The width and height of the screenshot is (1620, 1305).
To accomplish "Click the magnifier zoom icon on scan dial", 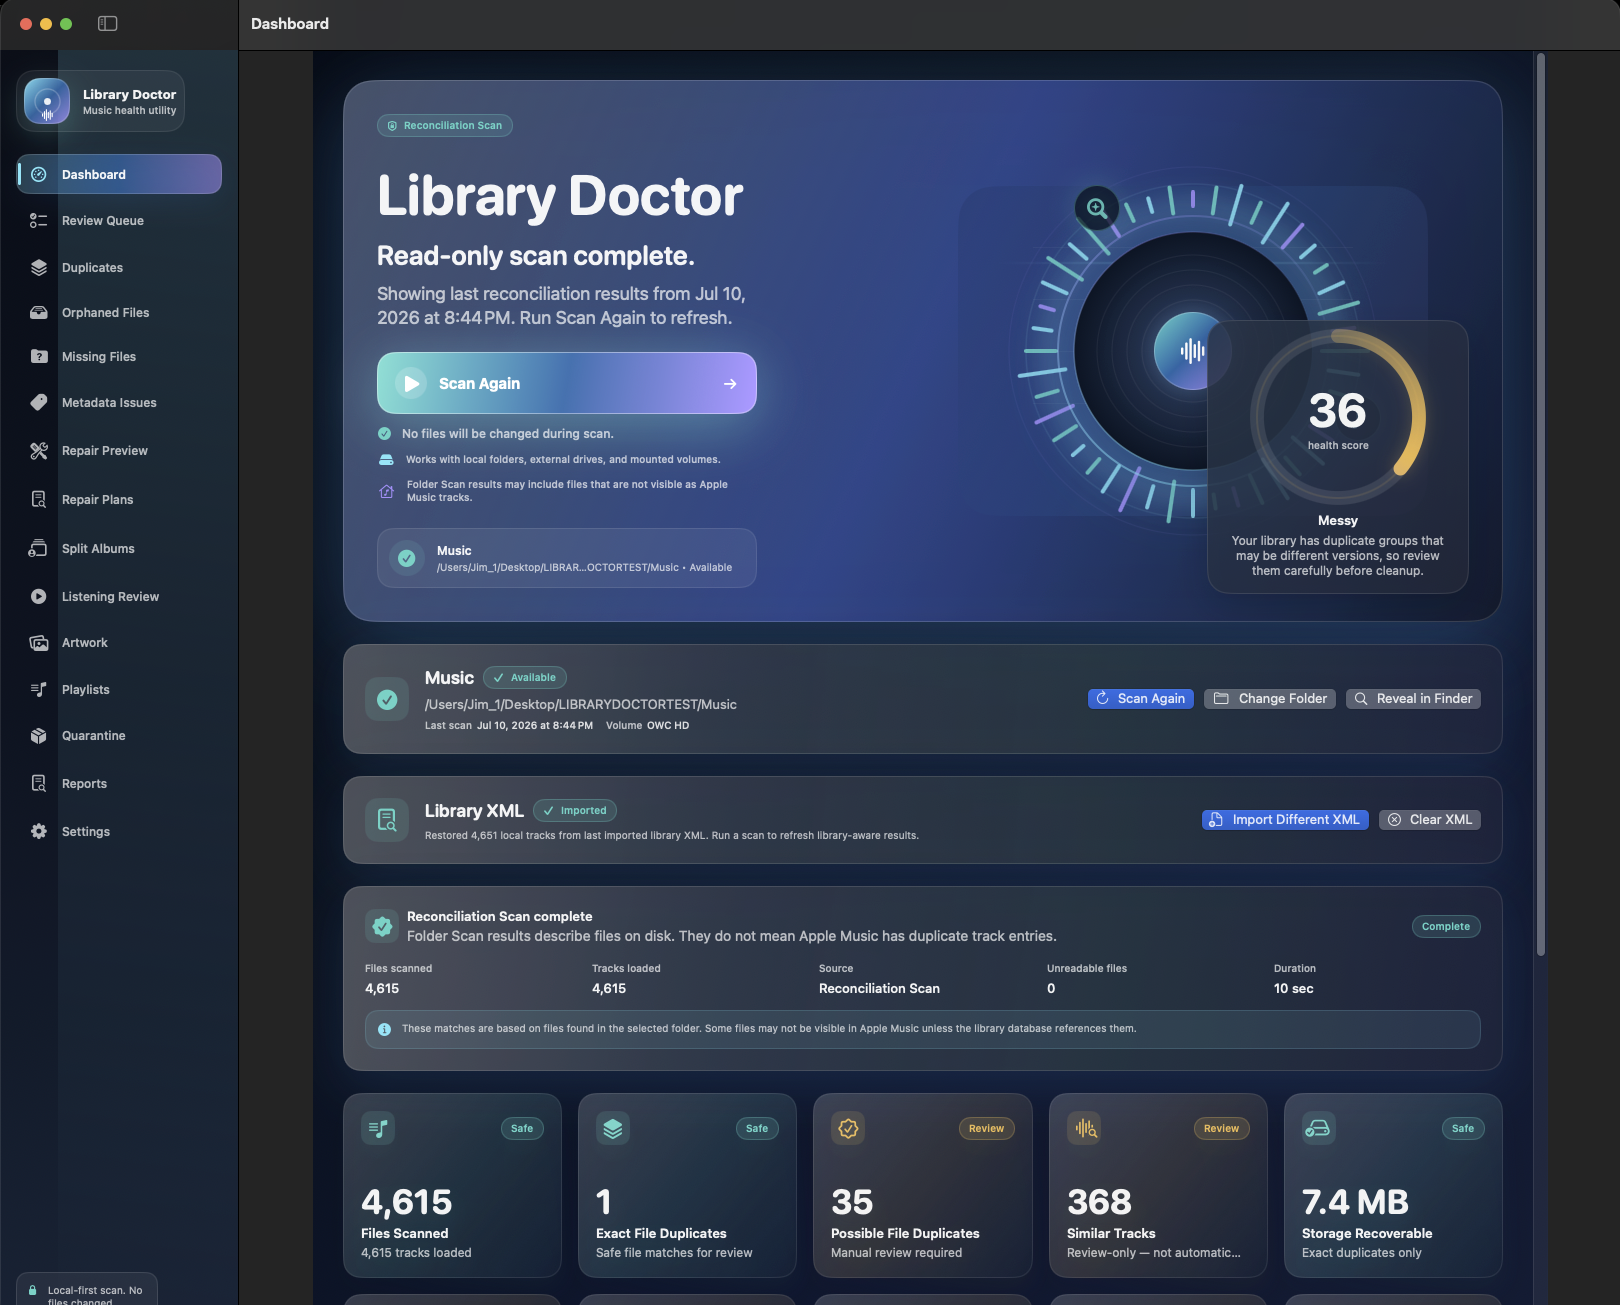I will pos(1097,208).
